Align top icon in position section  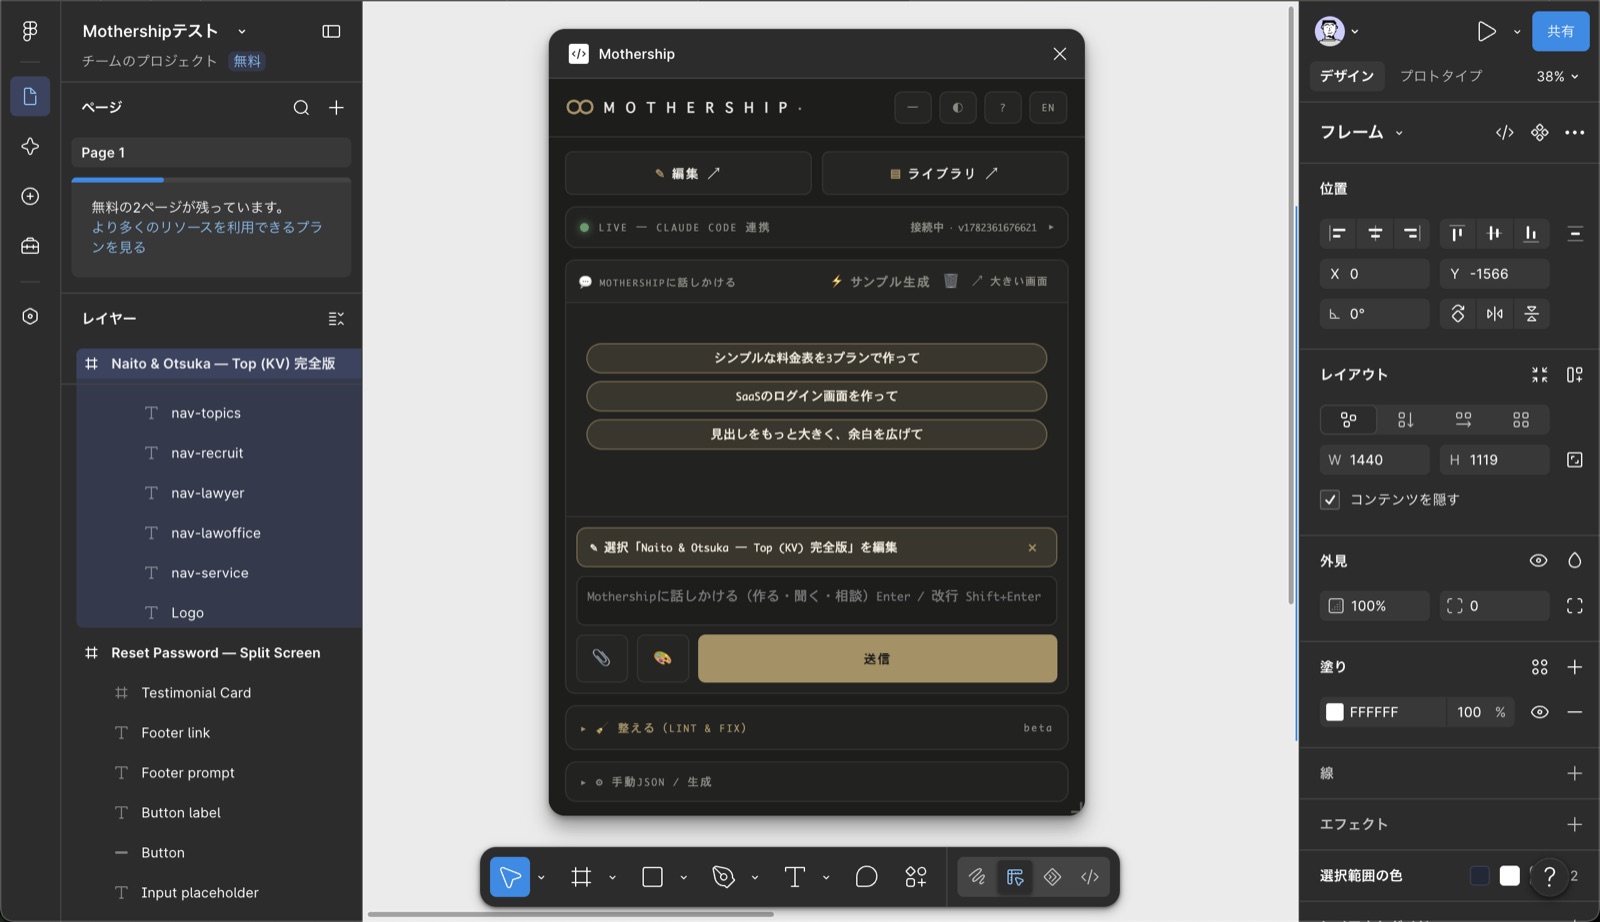[1457, 233]
